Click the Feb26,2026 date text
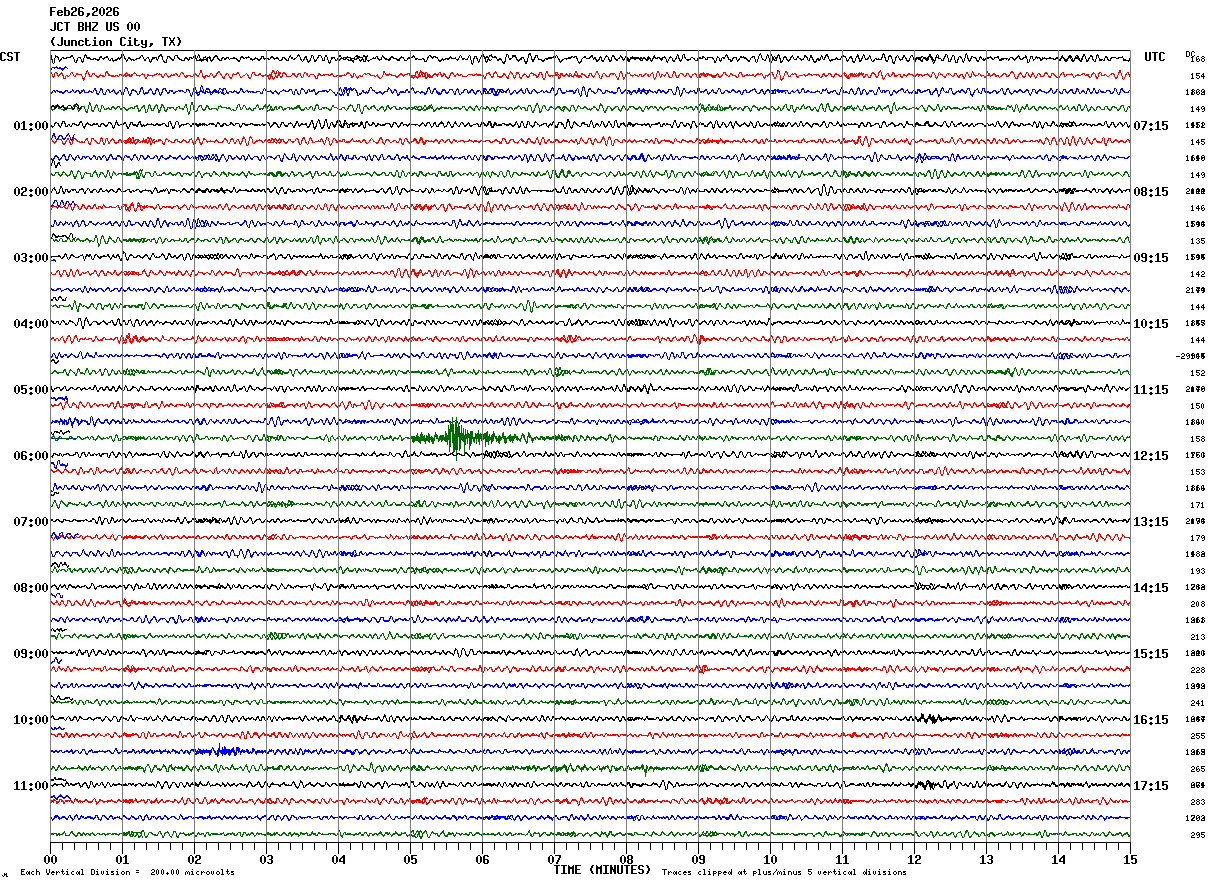The height and width of the screenshot is (886, 1210). point(84,12)
